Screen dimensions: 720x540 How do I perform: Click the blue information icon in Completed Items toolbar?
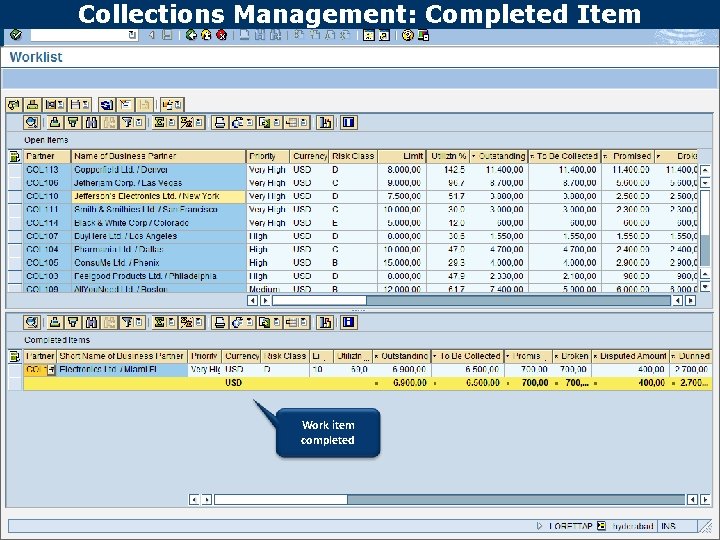click(349, 322)
